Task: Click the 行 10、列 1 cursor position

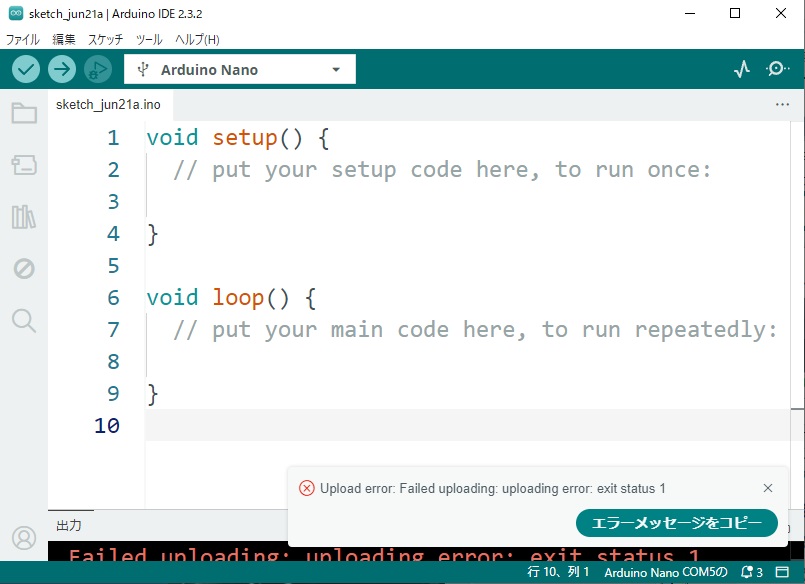Action: [558, 572]
